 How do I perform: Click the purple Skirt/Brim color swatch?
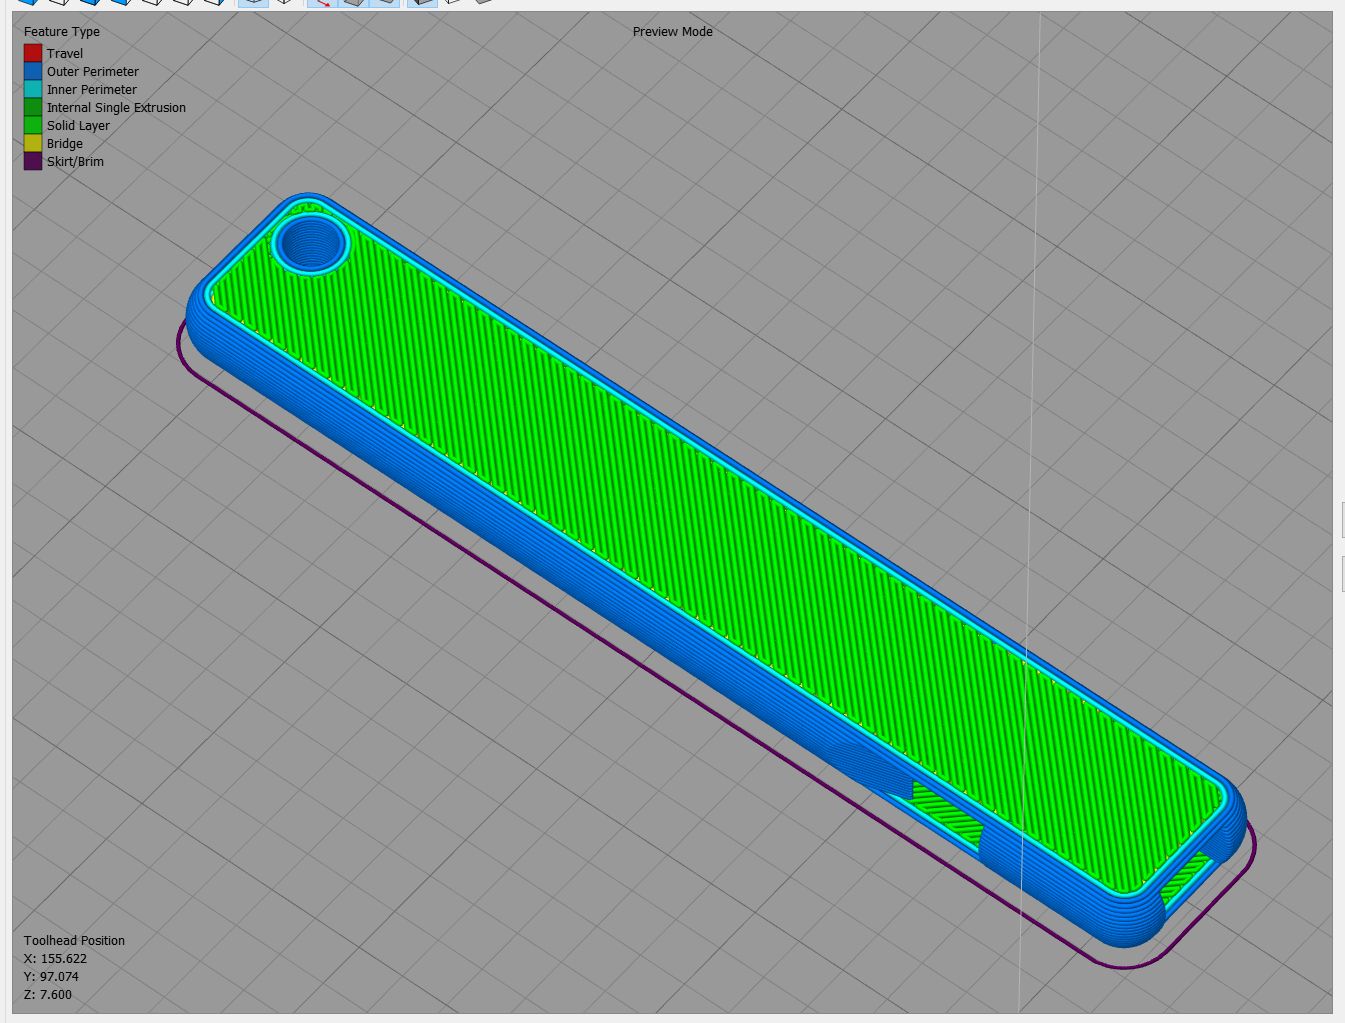click(33, 161)
